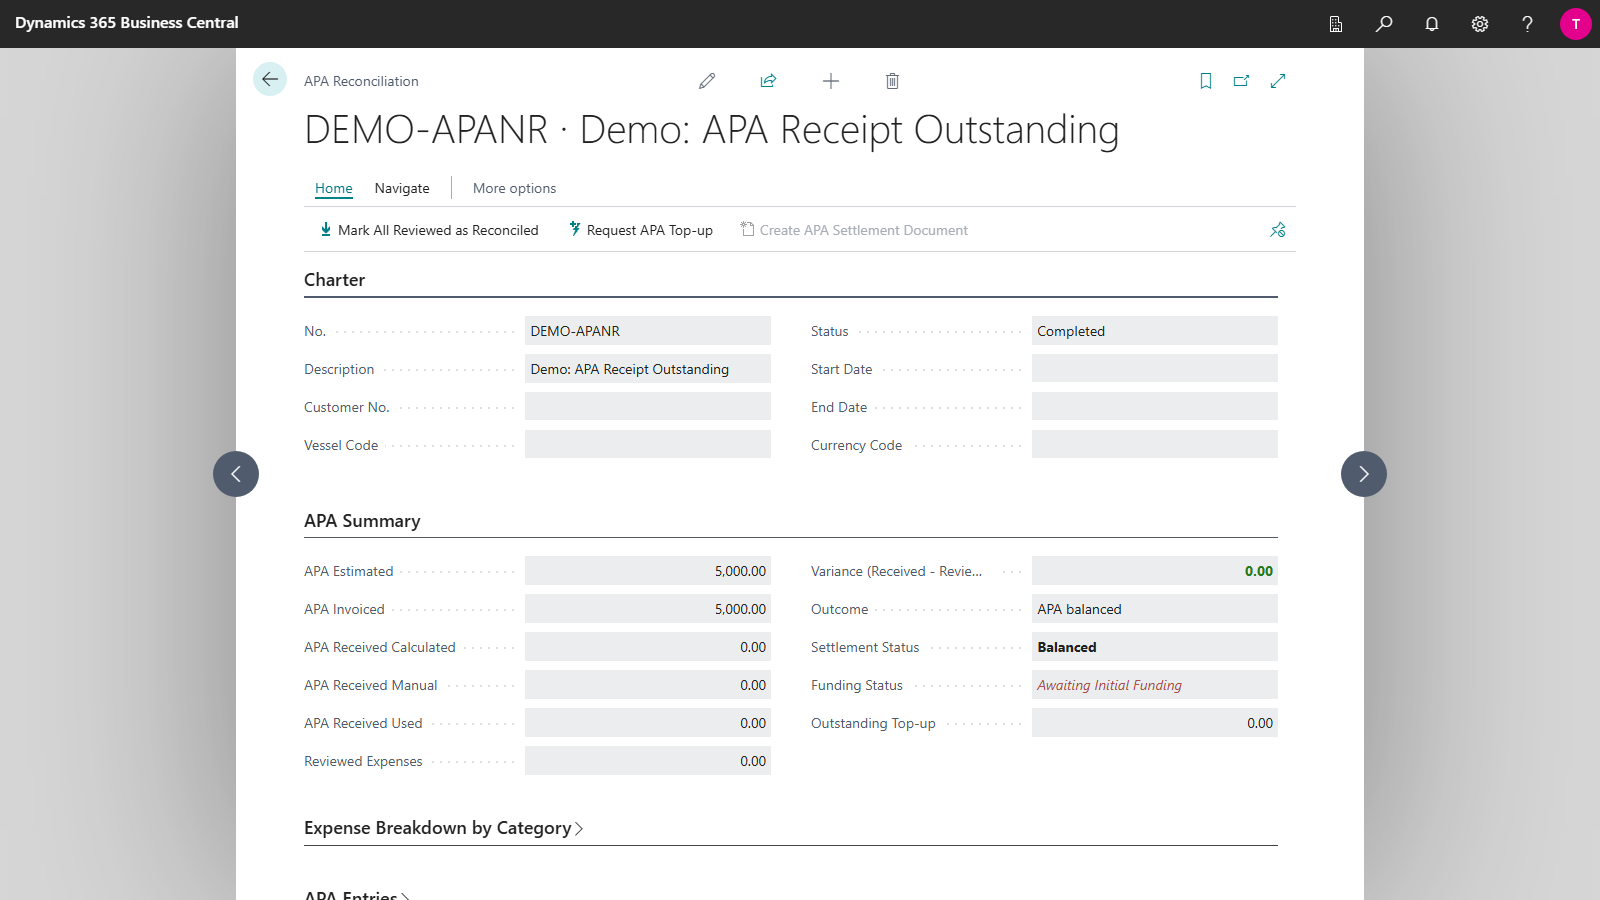Screen dimensions: 1600x900
Task: Create new record with plus icon
Action: [x=831, y=81]
